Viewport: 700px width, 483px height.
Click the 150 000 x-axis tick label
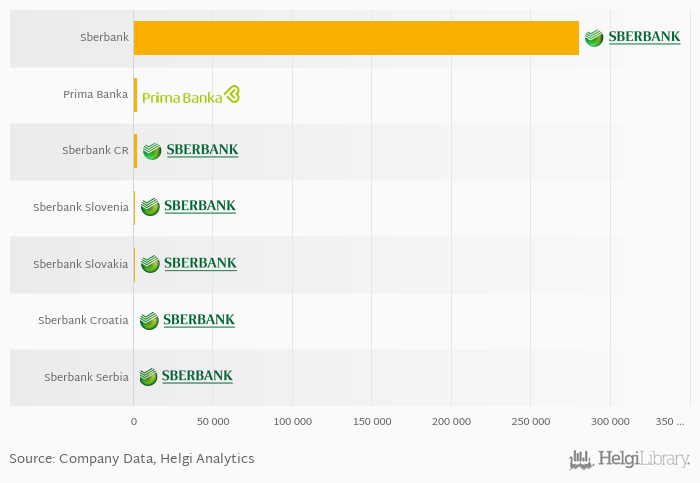(x=374, y=422)
